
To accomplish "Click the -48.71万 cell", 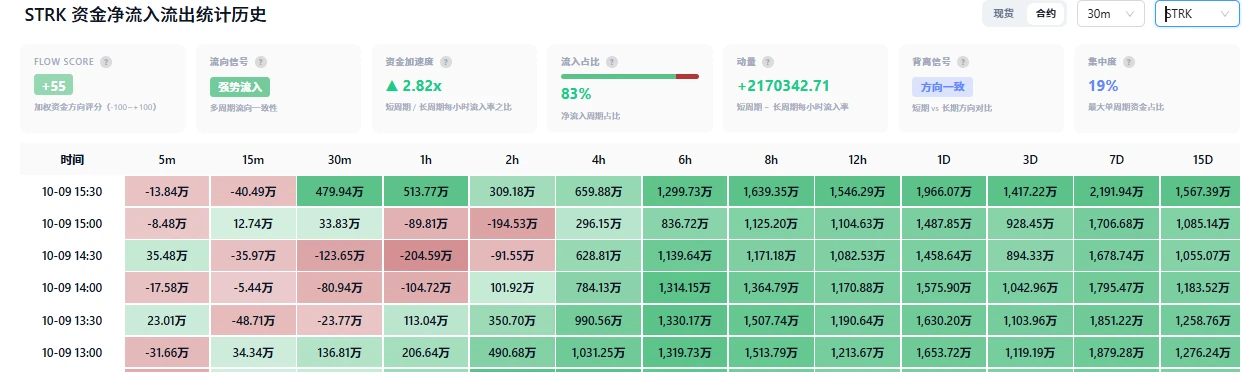I will coord(253,320).
